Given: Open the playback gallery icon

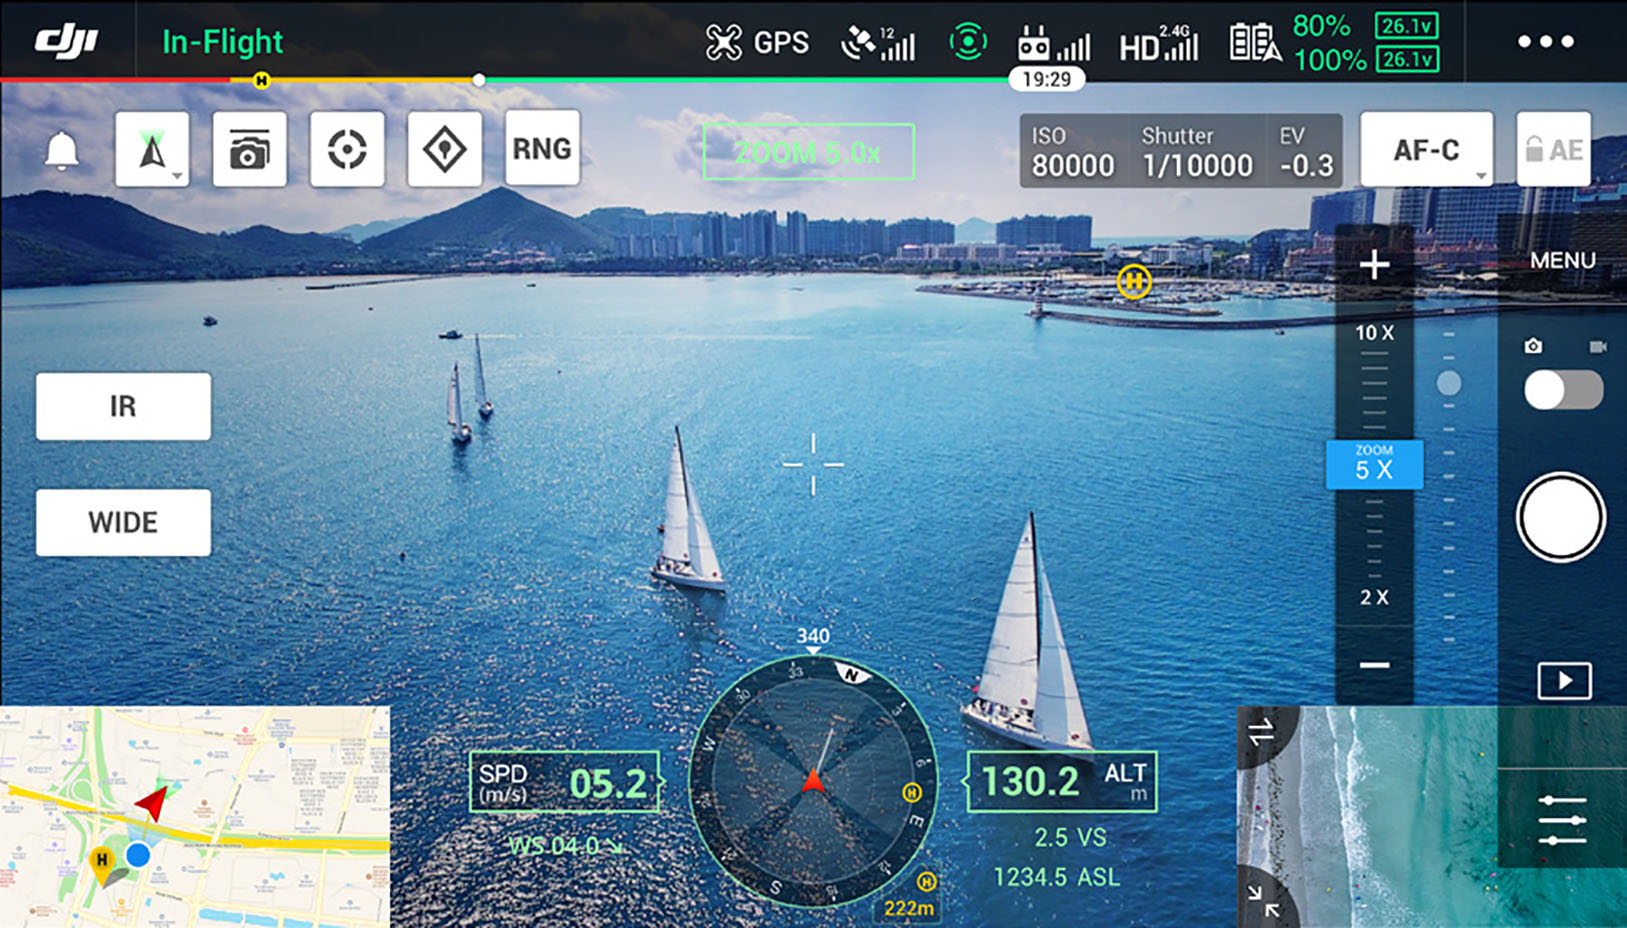Looking at the screenshot, I should pos(1564,681).
